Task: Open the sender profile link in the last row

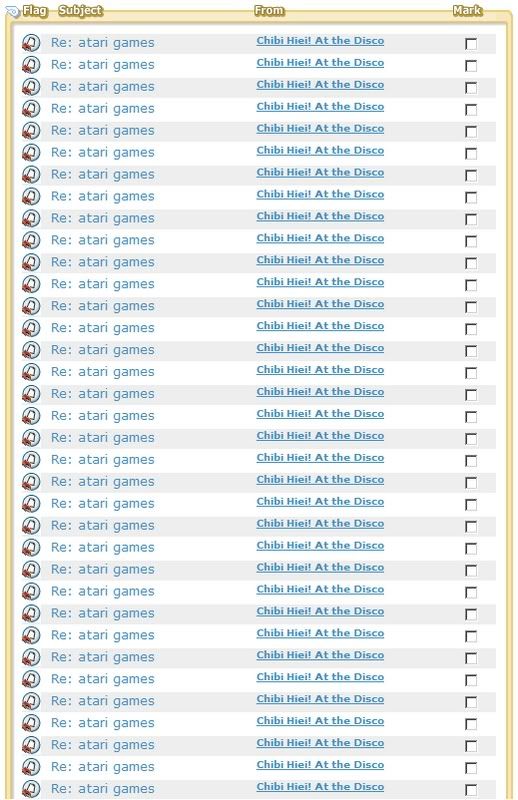Action: tap(320, 787)
